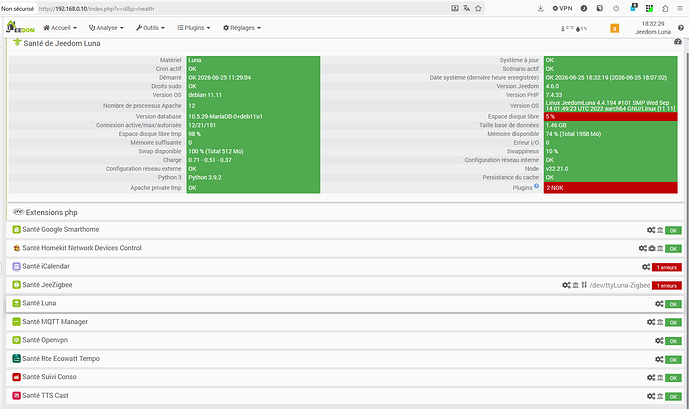Click the red 5 % disk space value
The image size is (690, 409).
click(610, 117)
